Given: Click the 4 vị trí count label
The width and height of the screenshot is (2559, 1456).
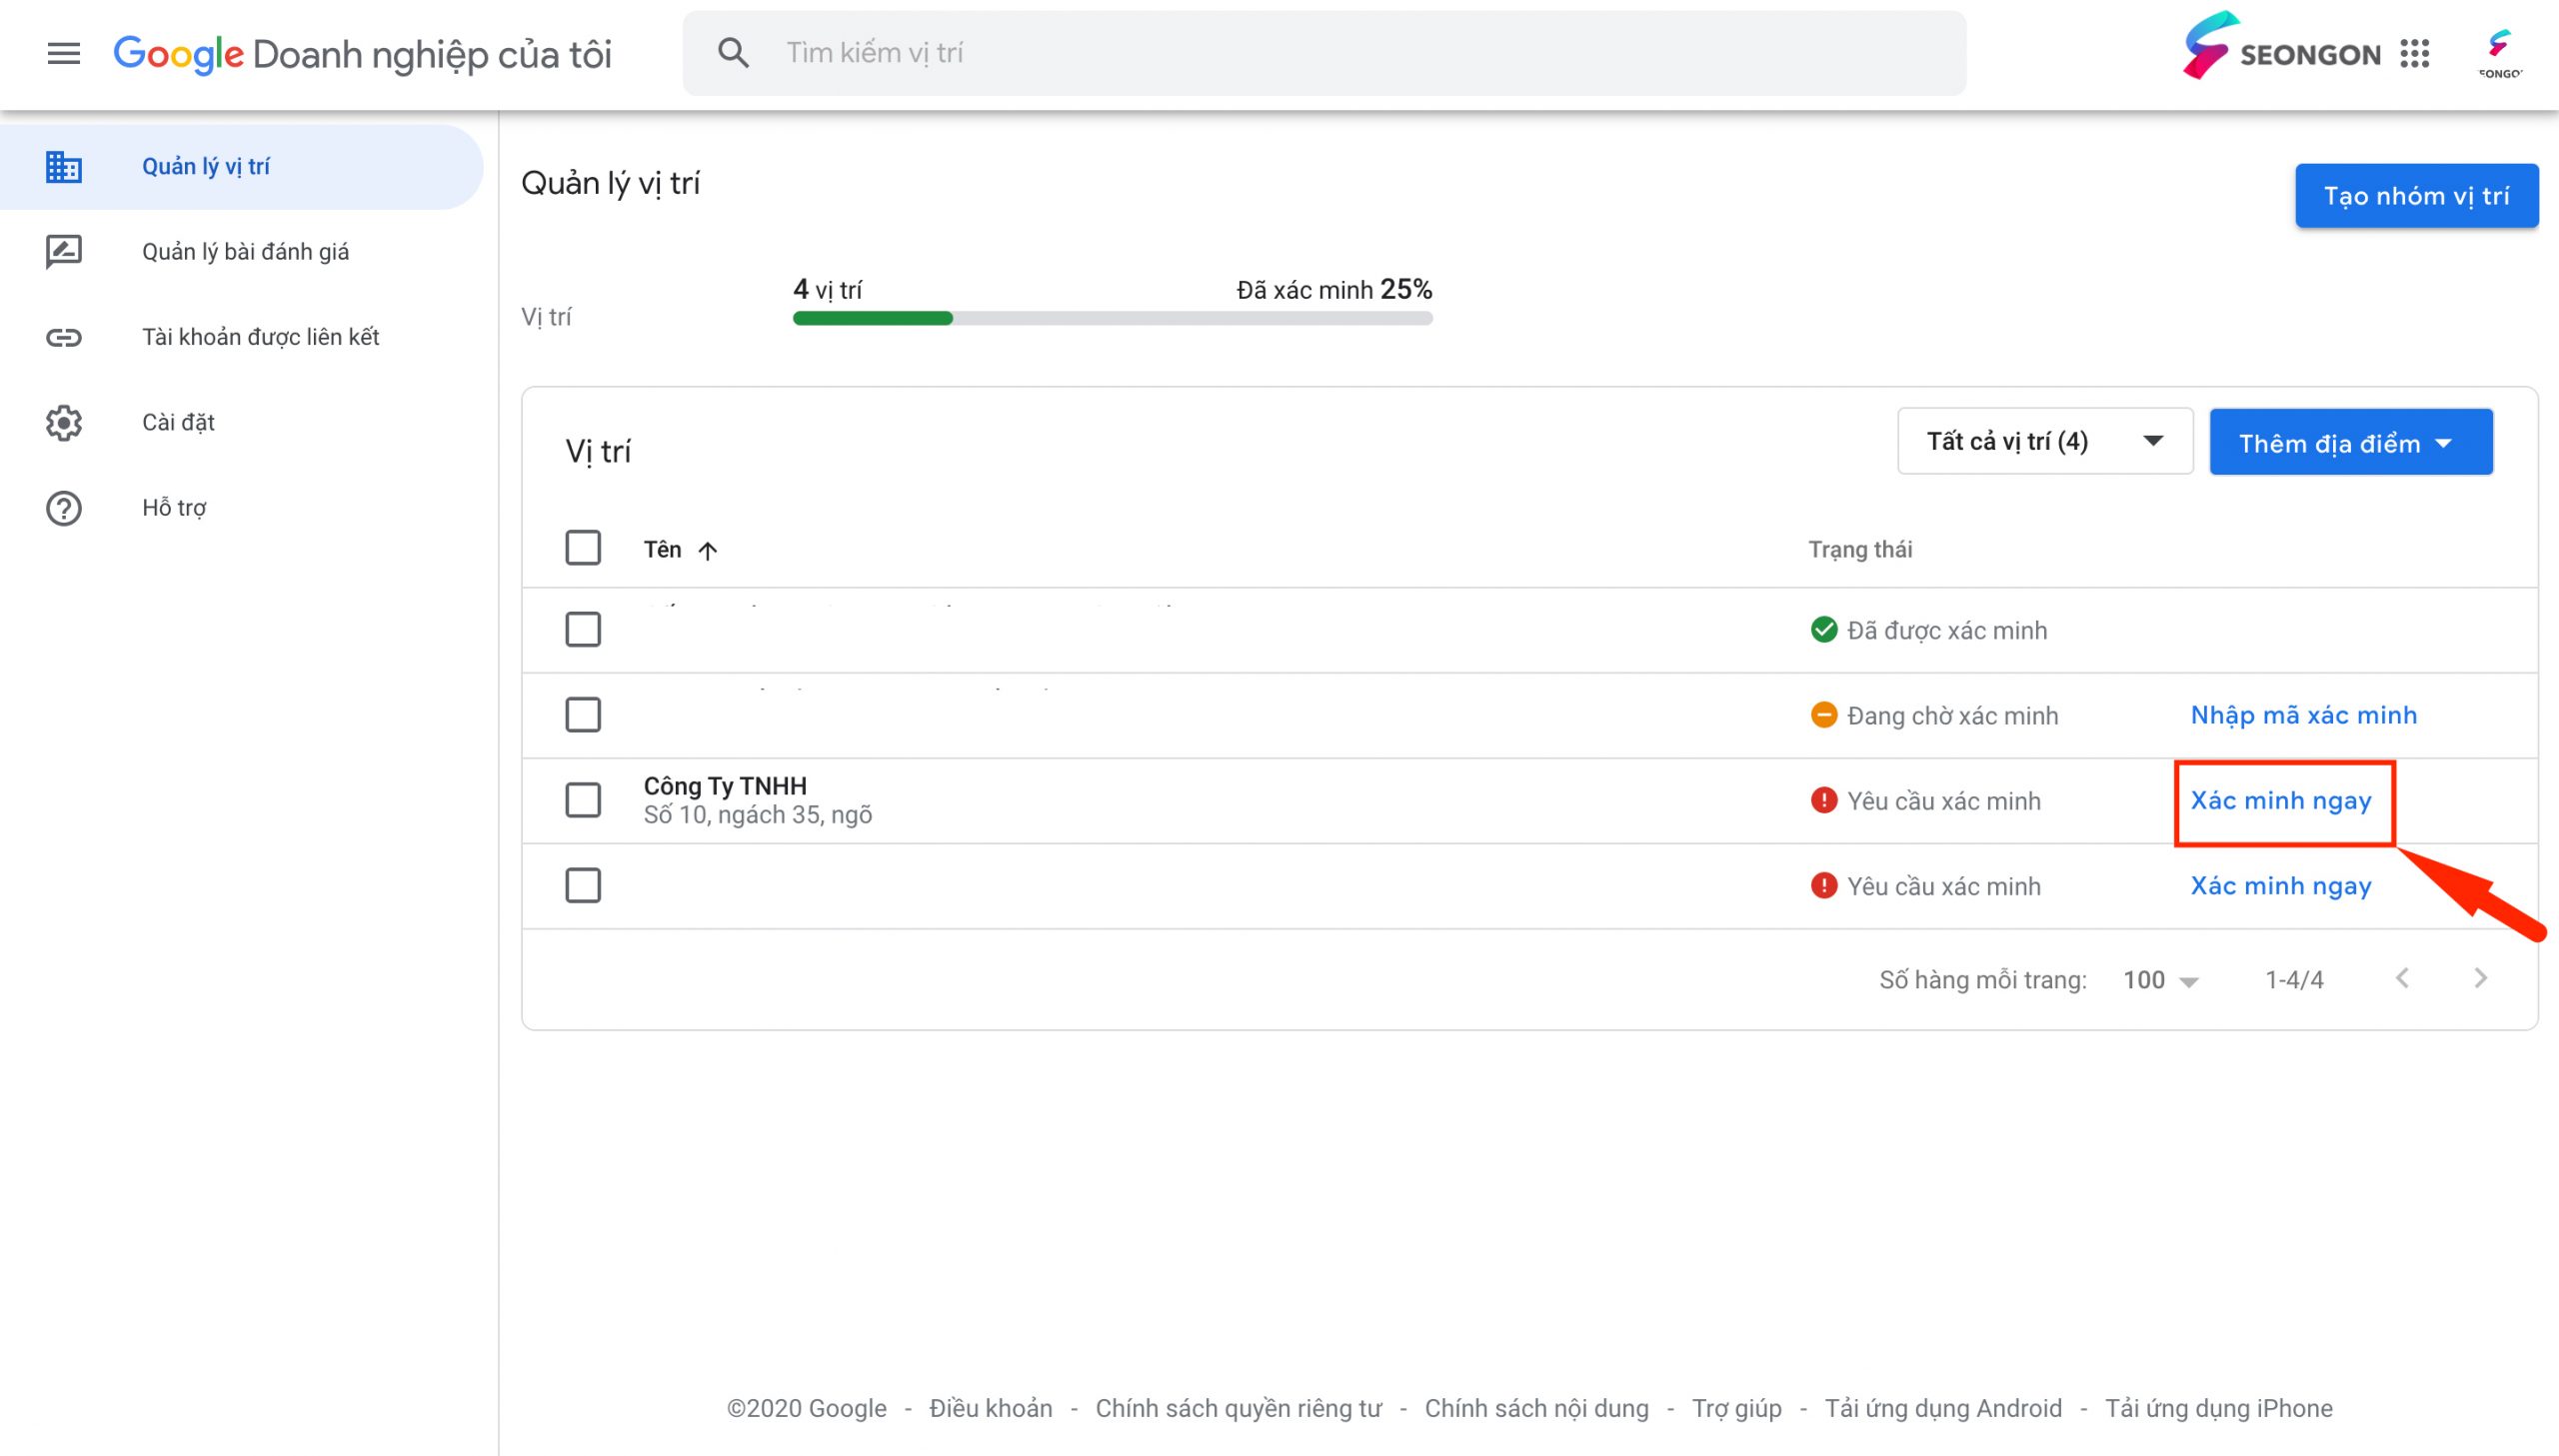Looking at the screenshot, I should [827, 289].
